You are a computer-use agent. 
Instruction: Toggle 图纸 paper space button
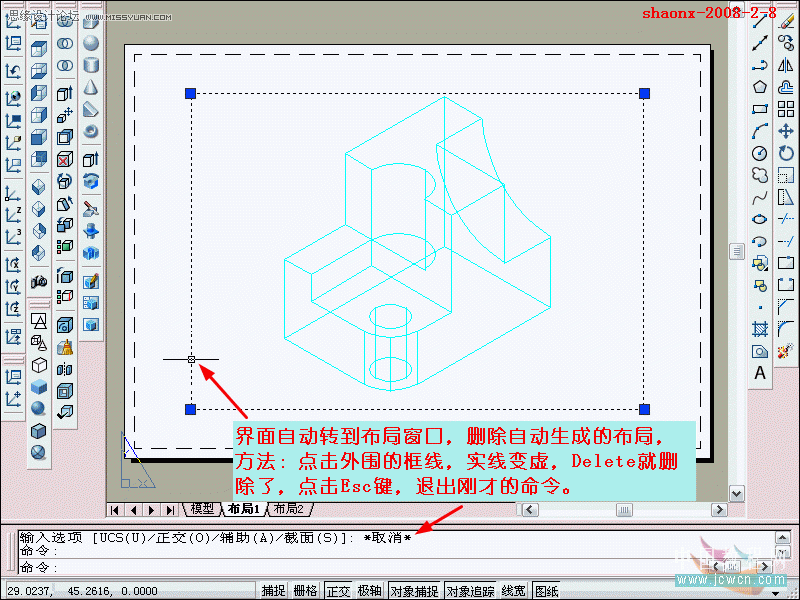coord(546,591)
